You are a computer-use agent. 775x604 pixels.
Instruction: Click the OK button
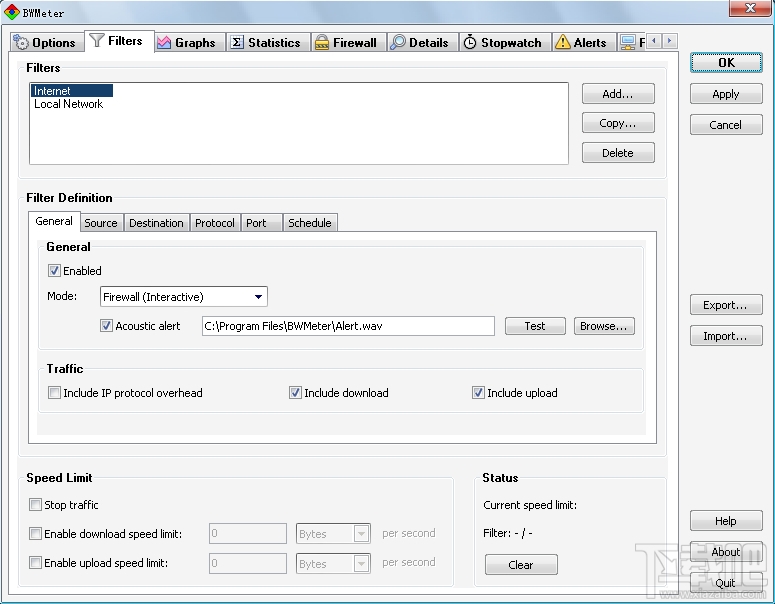click(x=726, y=63)
